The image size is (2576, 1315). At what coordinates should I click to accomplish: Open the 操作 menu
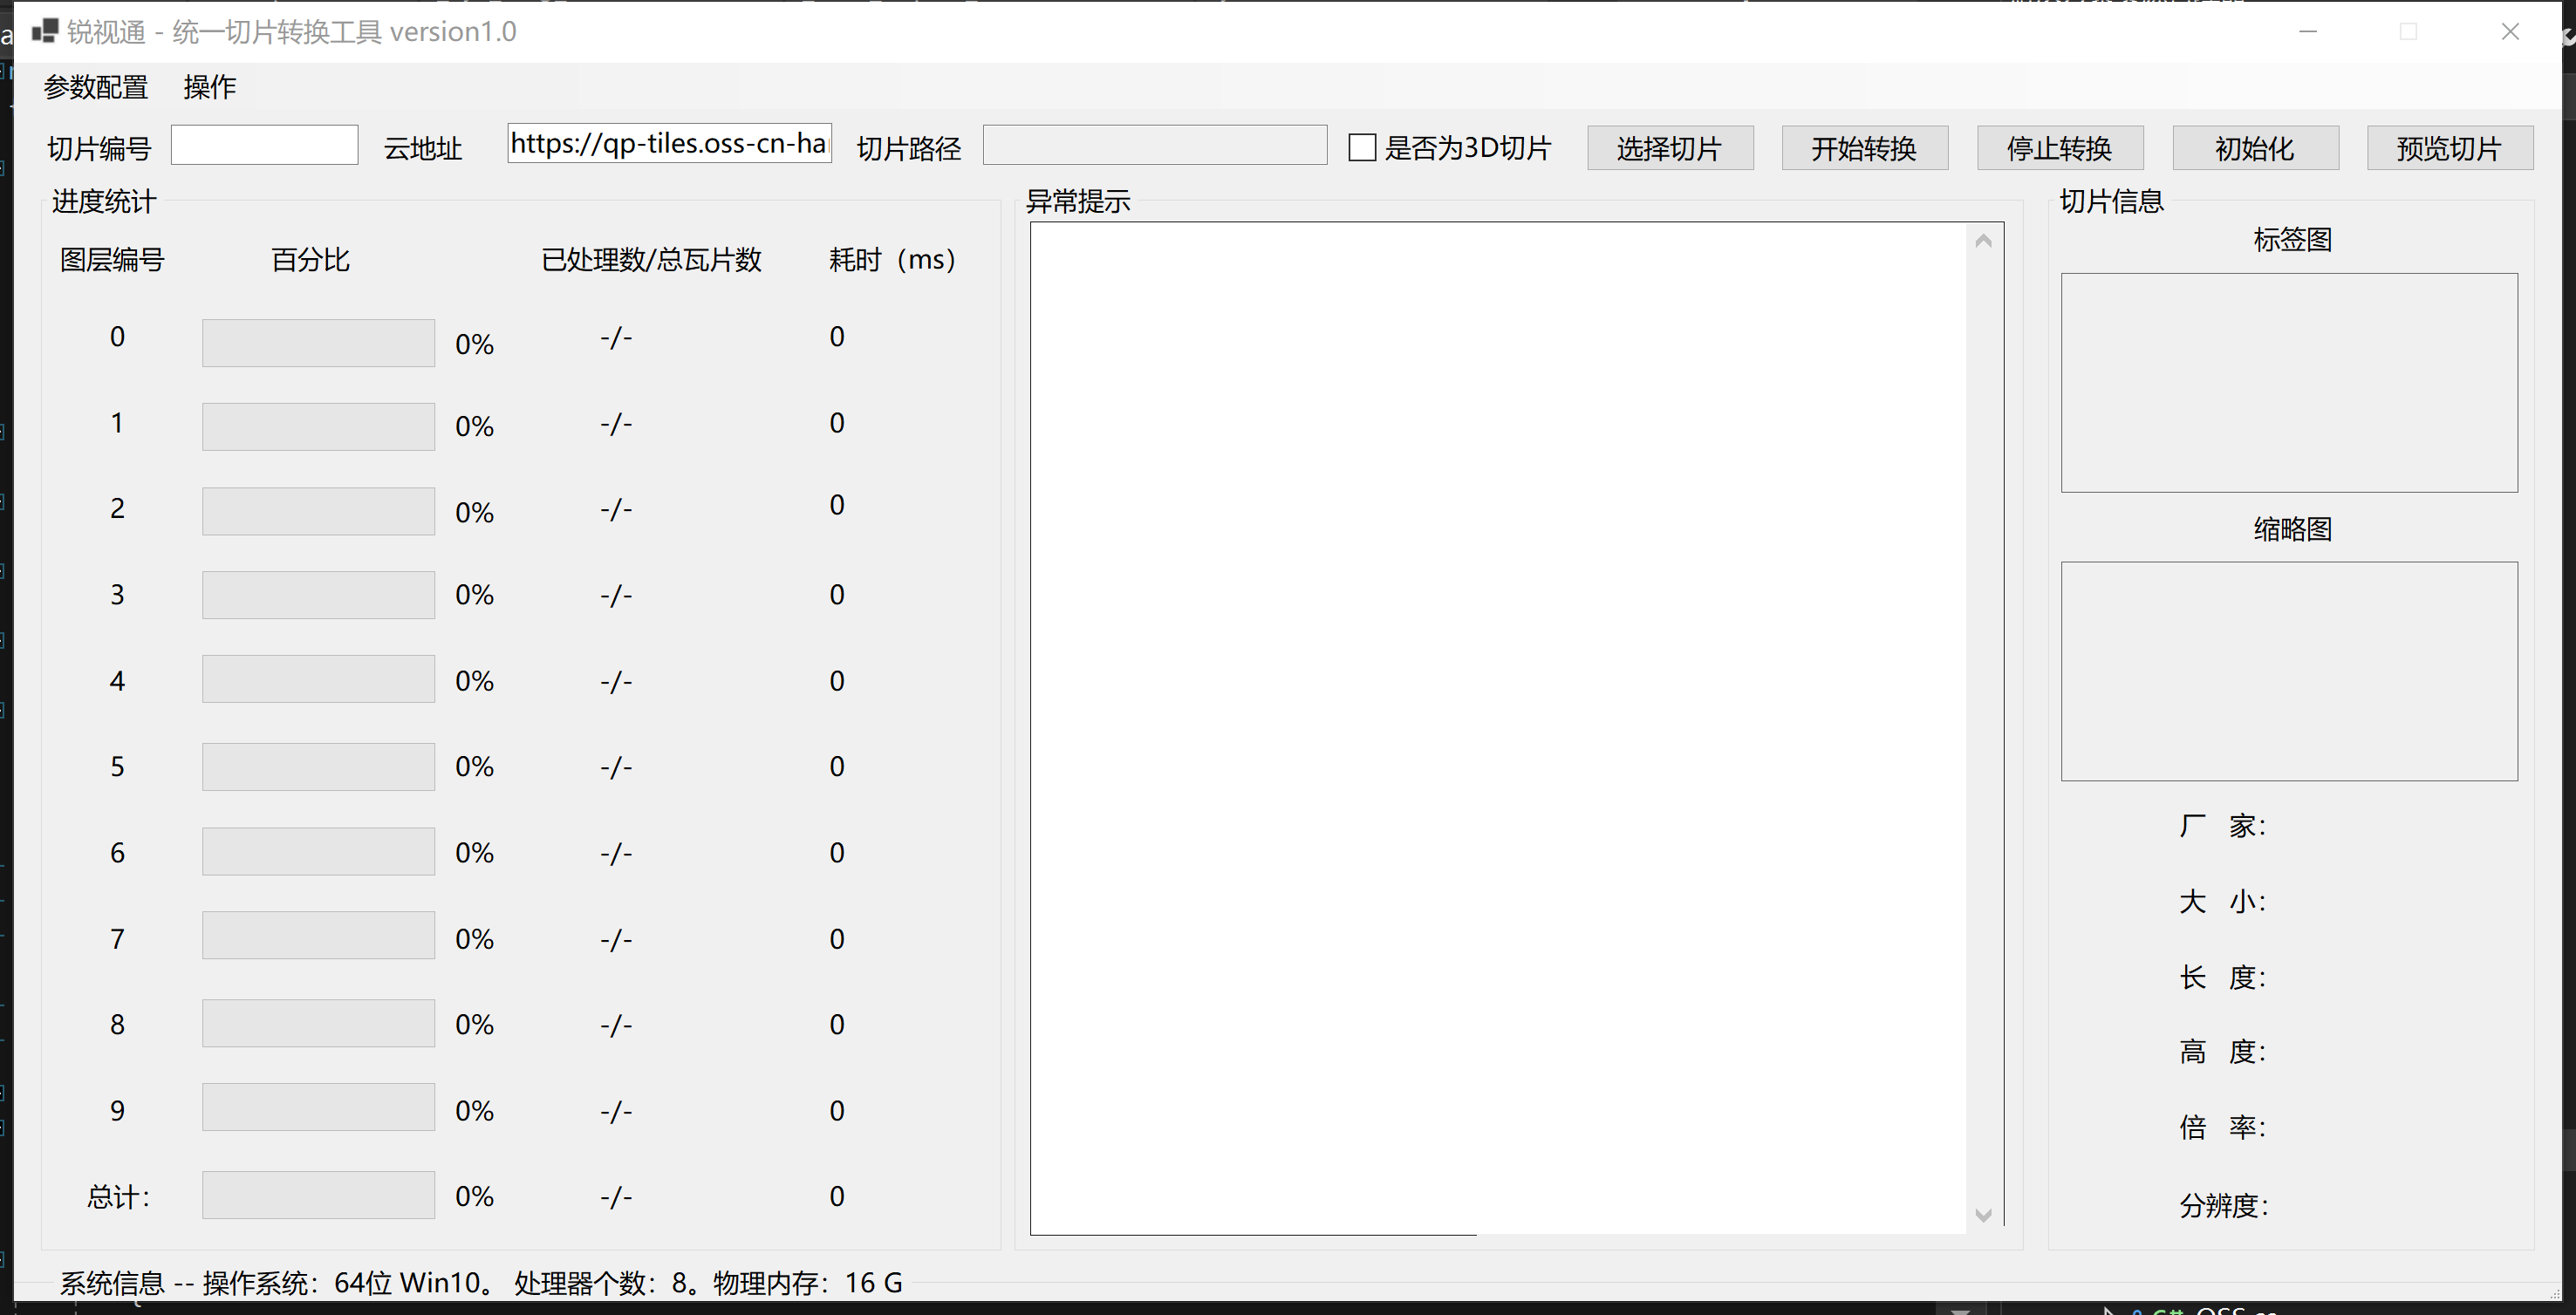[210, 87]
